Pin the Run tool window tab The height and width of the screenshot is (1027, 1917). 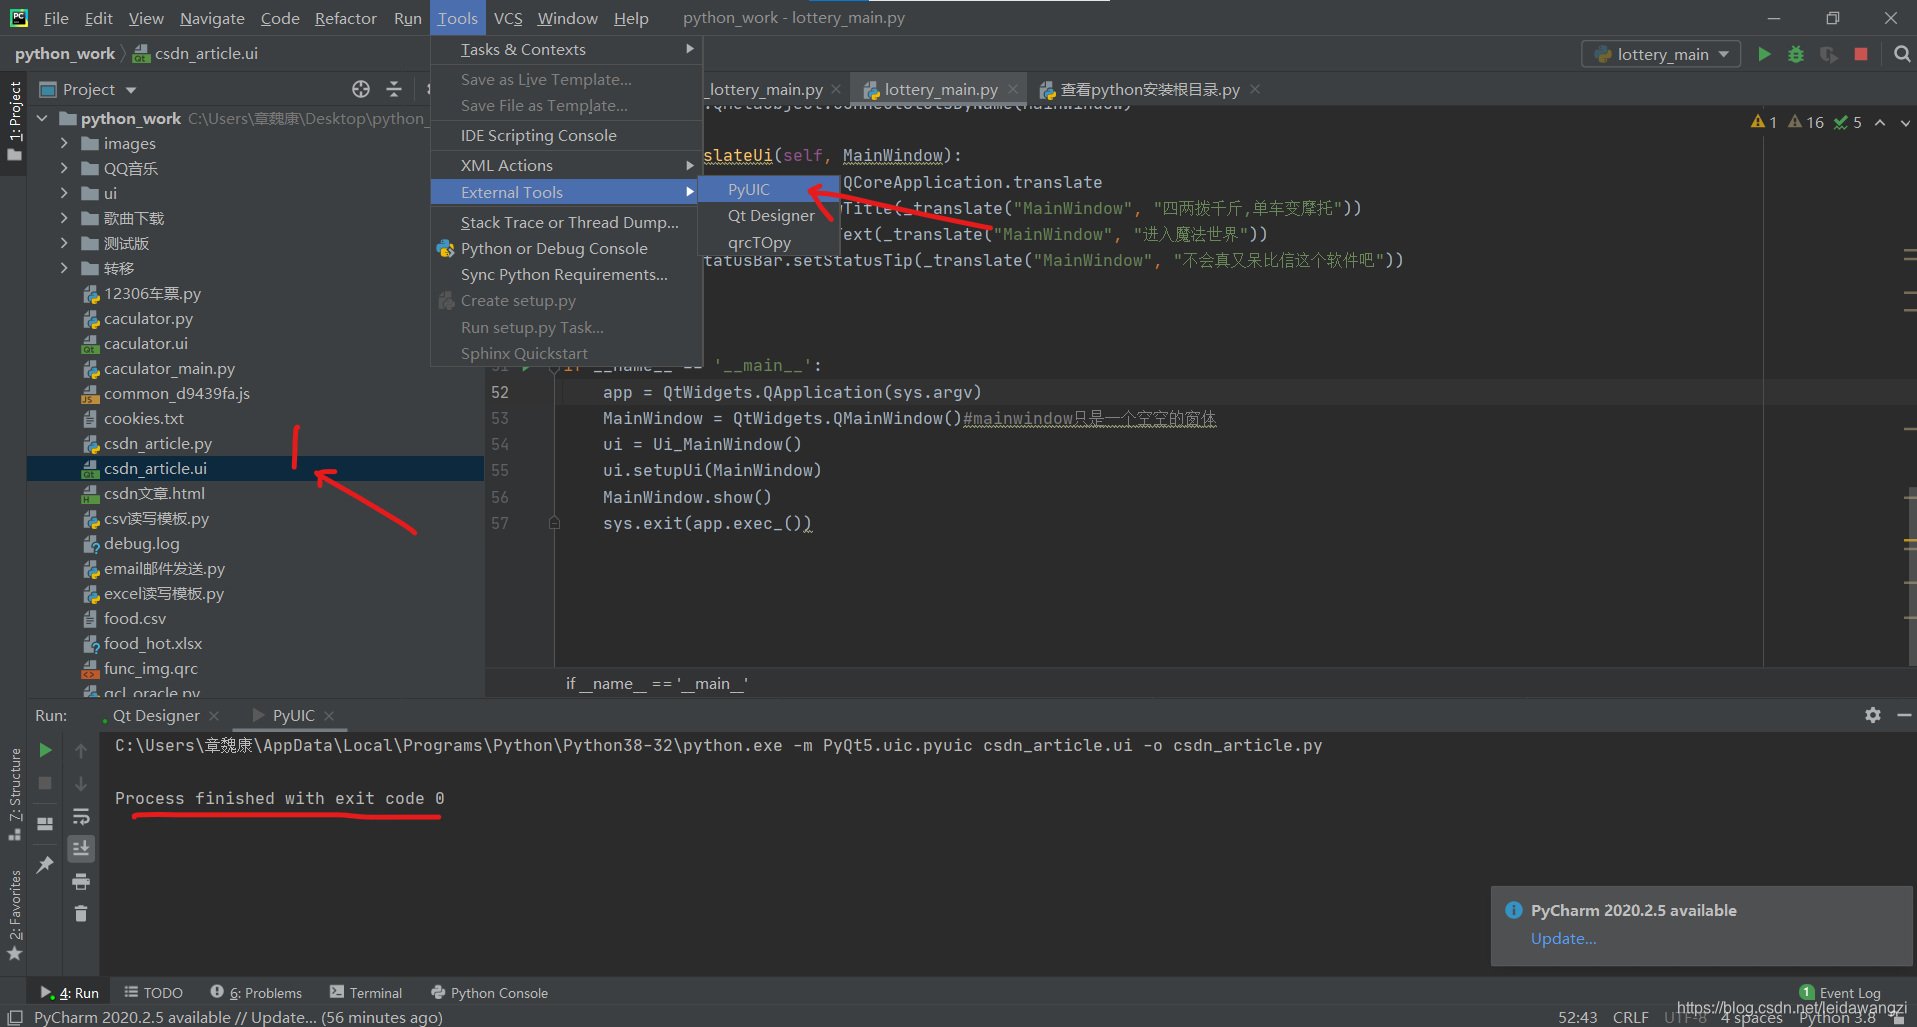44,864
